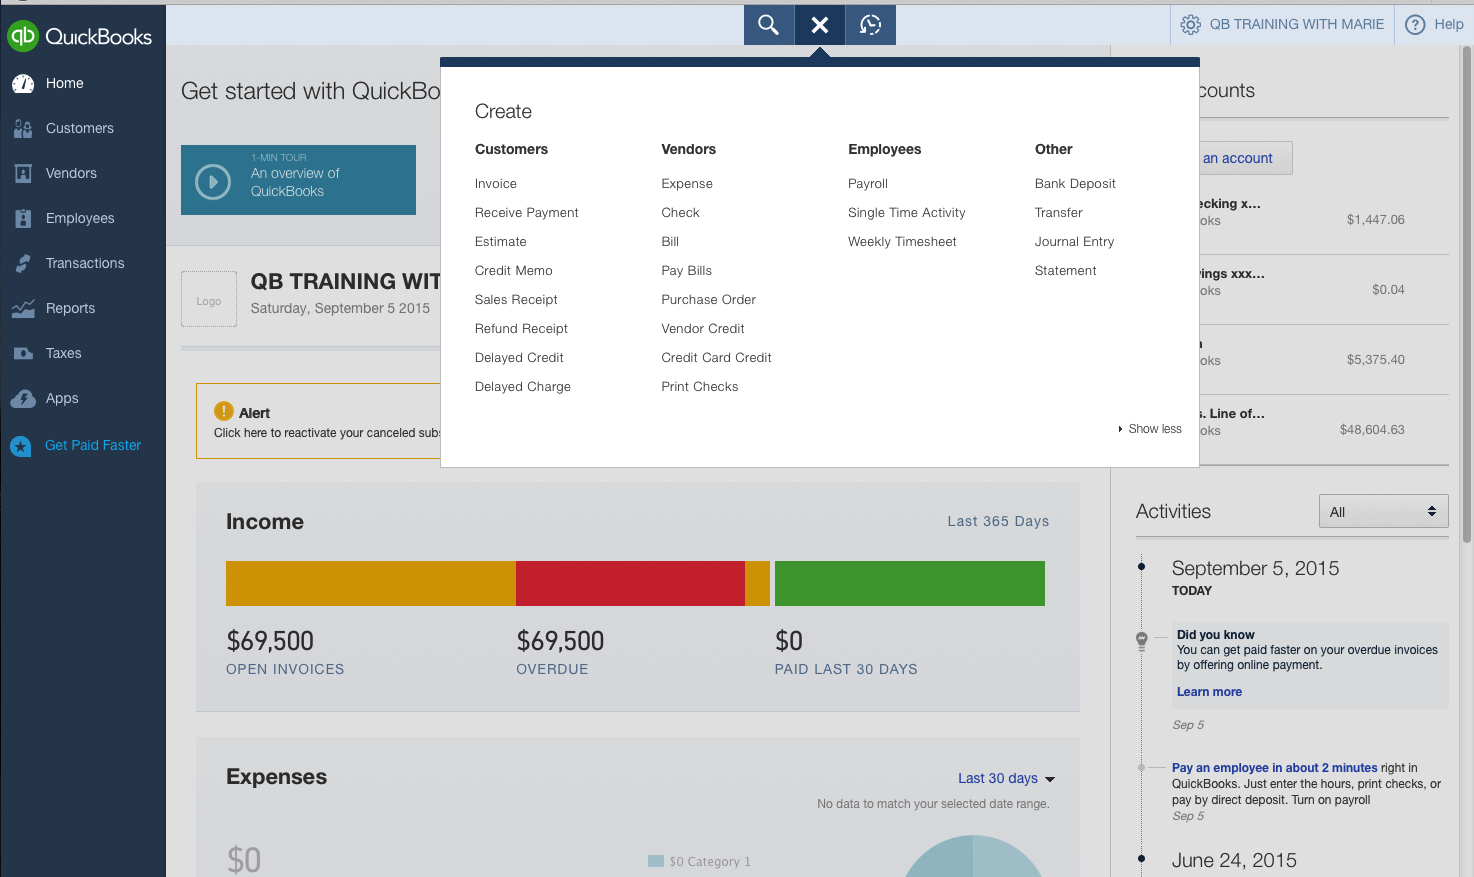Select Purchase Order option
This screenshot has width=1474, height=877.
(709, 300)
